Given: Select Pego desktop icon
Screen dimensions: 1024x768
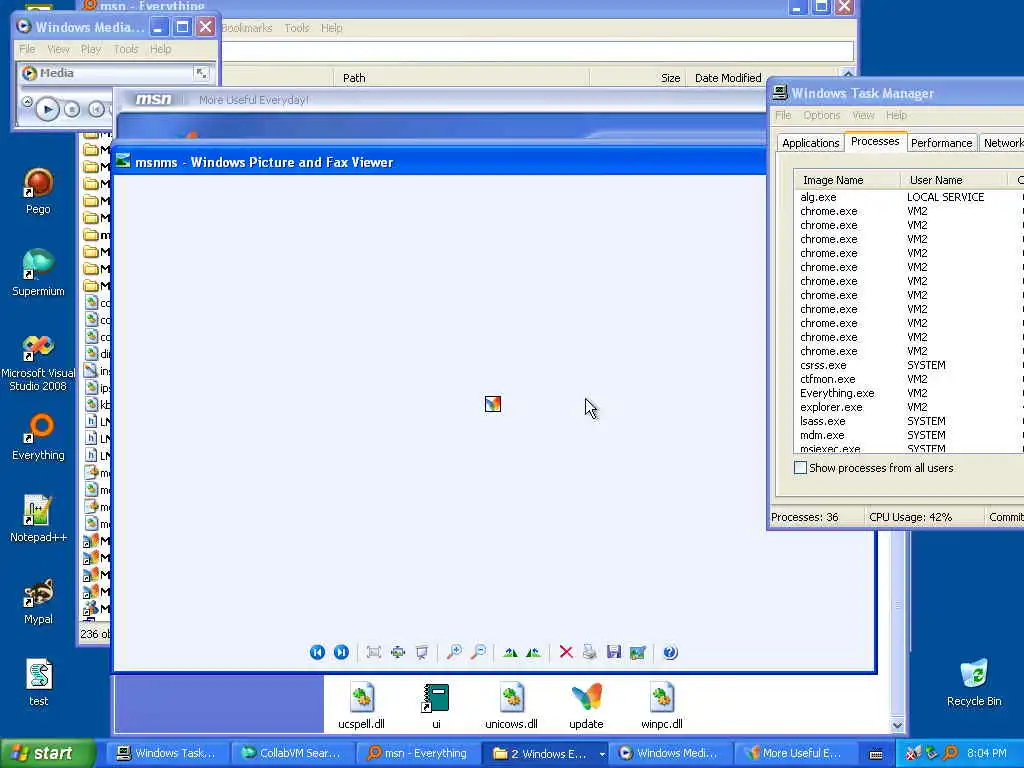Looking at the screenshot, I should click(x=38, y=191).
